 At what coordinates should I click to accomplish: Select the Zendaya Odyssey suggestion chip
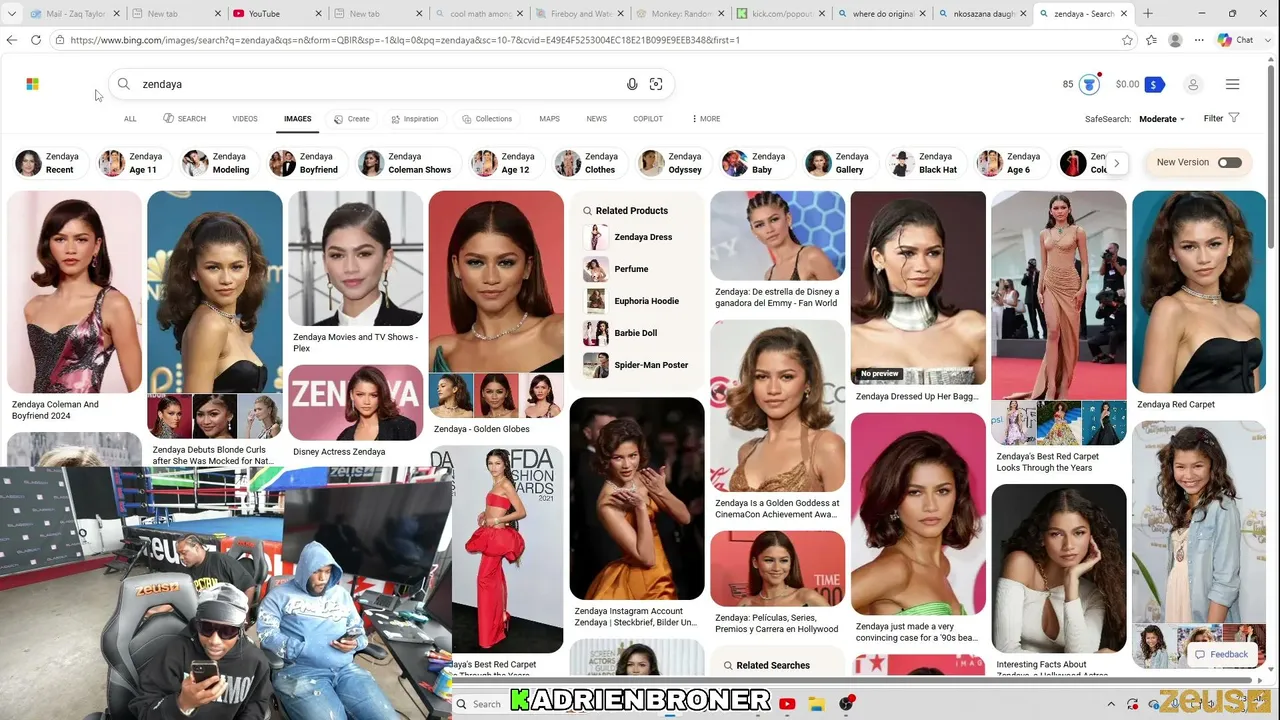pyautogui.click(x=673, y=163)
